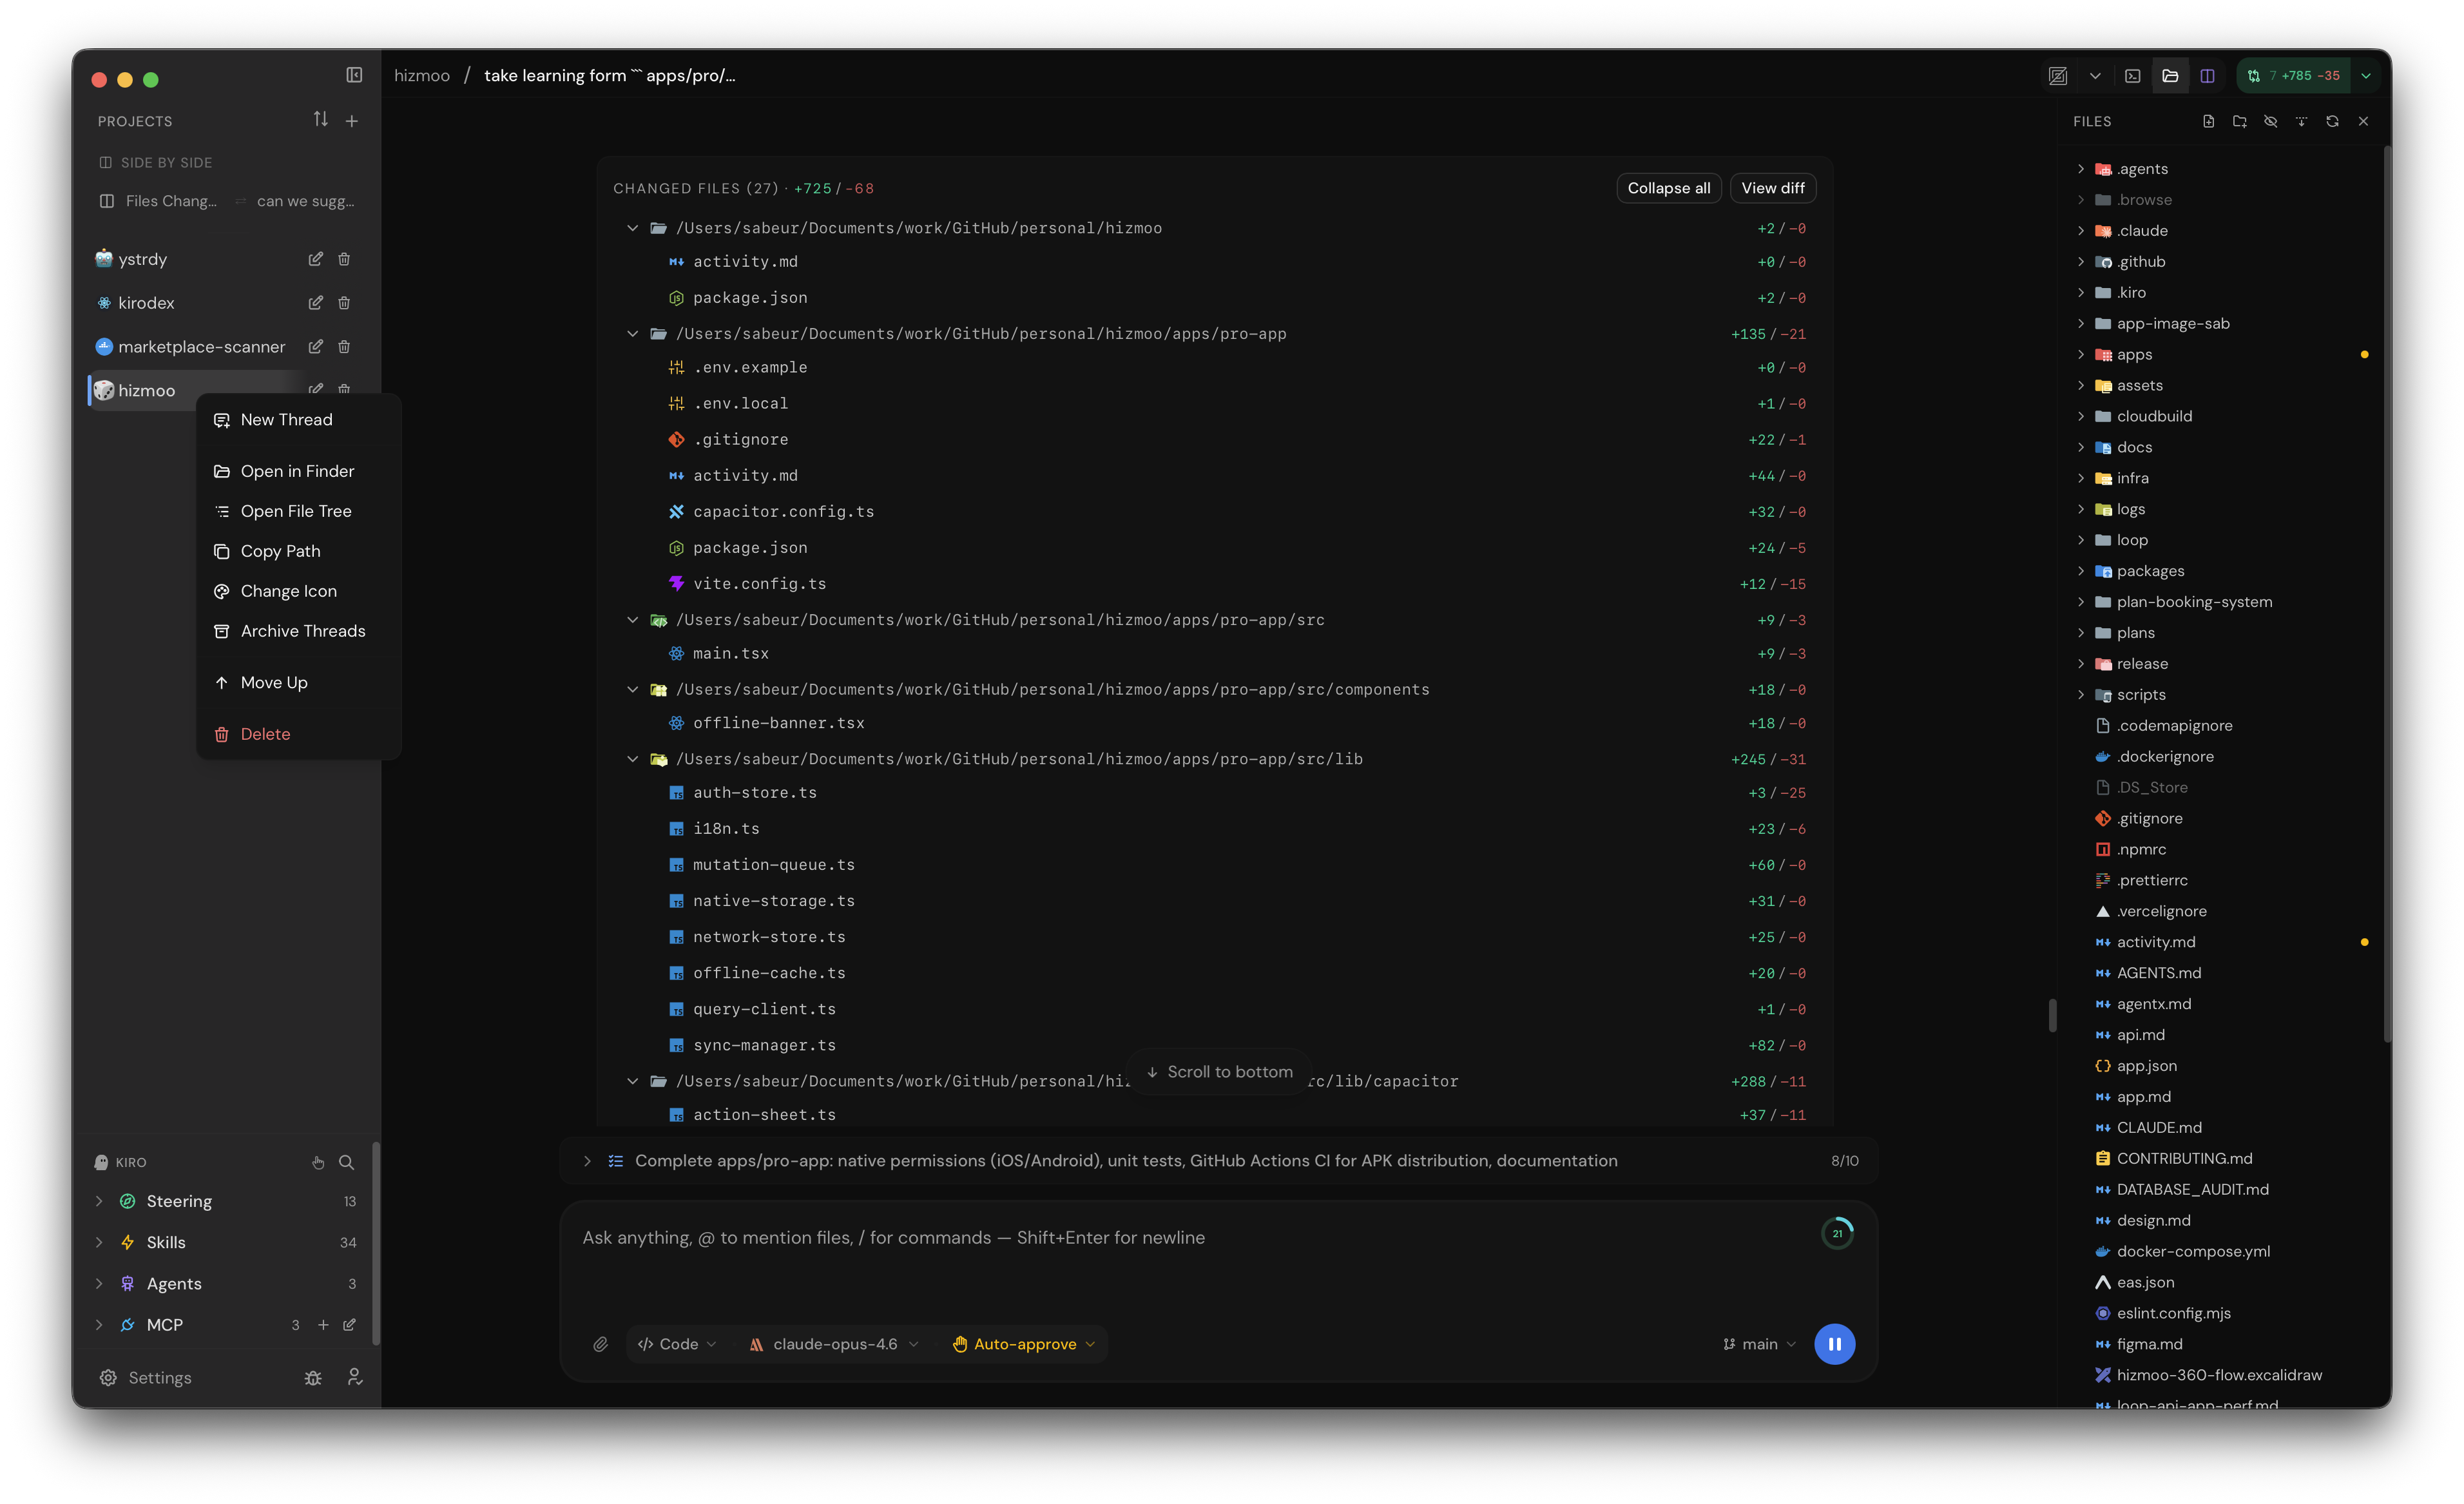Edit the ystrdy project

[x=315, y=259]
